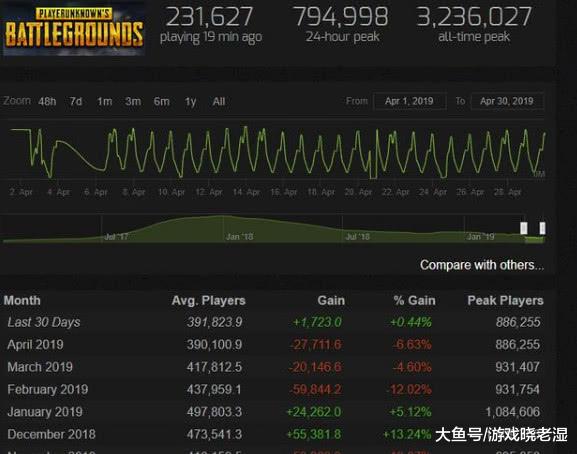Click Jul '17 on the navigator timeline

[116, 237]
